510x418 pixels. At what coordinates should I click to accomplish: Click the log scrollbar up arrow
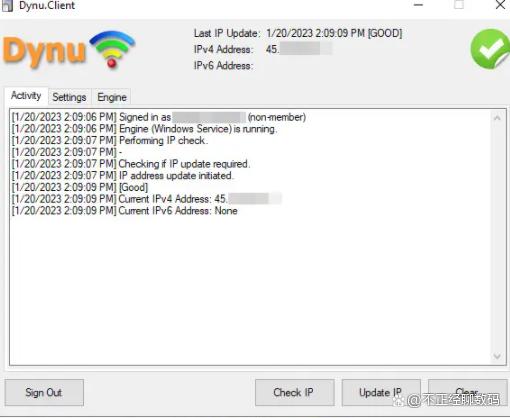[497, 118]
